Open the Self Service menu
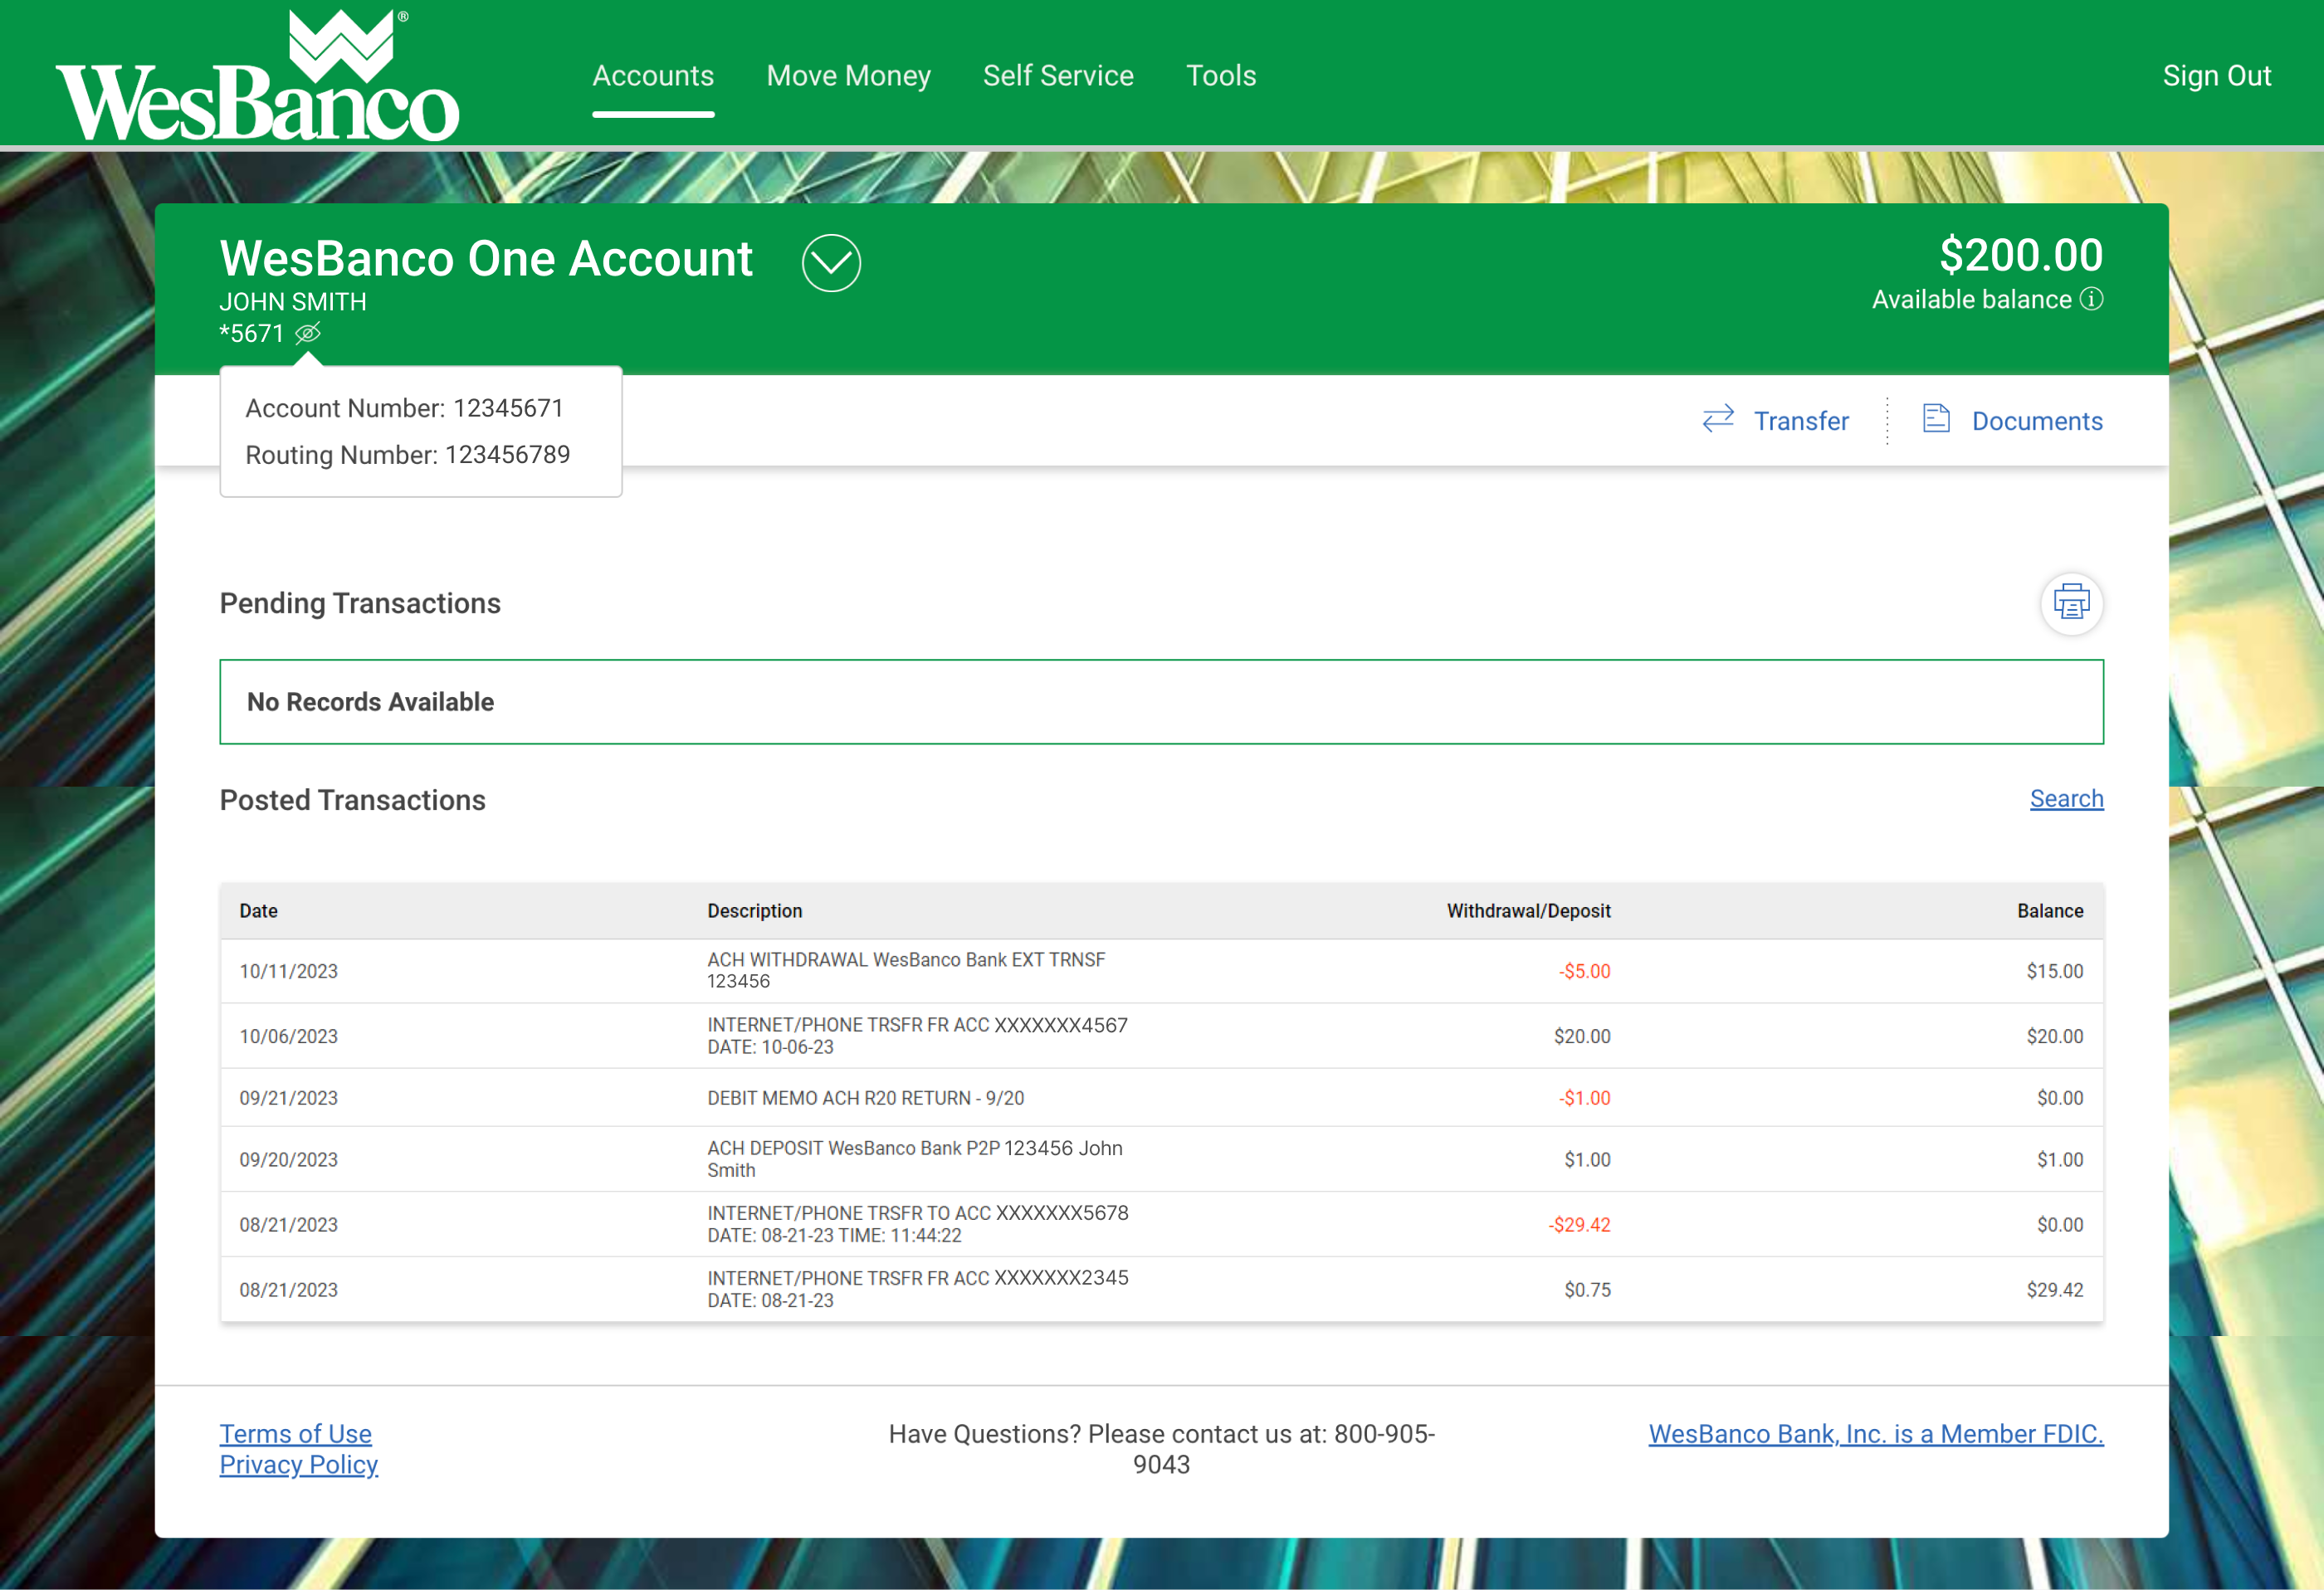2324x1590 pixels. tap(1058, 76)
